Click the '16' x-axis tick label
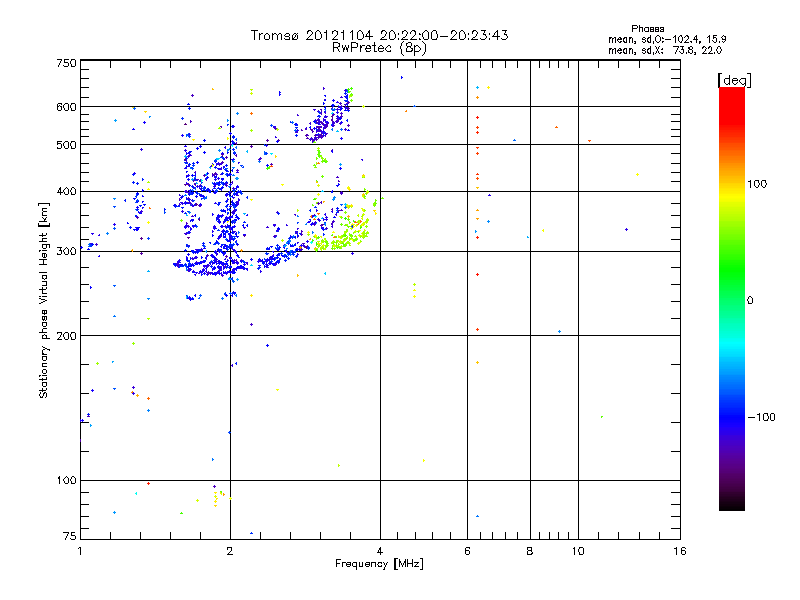This screenshot has width=800, height=600. coord(680,551)
